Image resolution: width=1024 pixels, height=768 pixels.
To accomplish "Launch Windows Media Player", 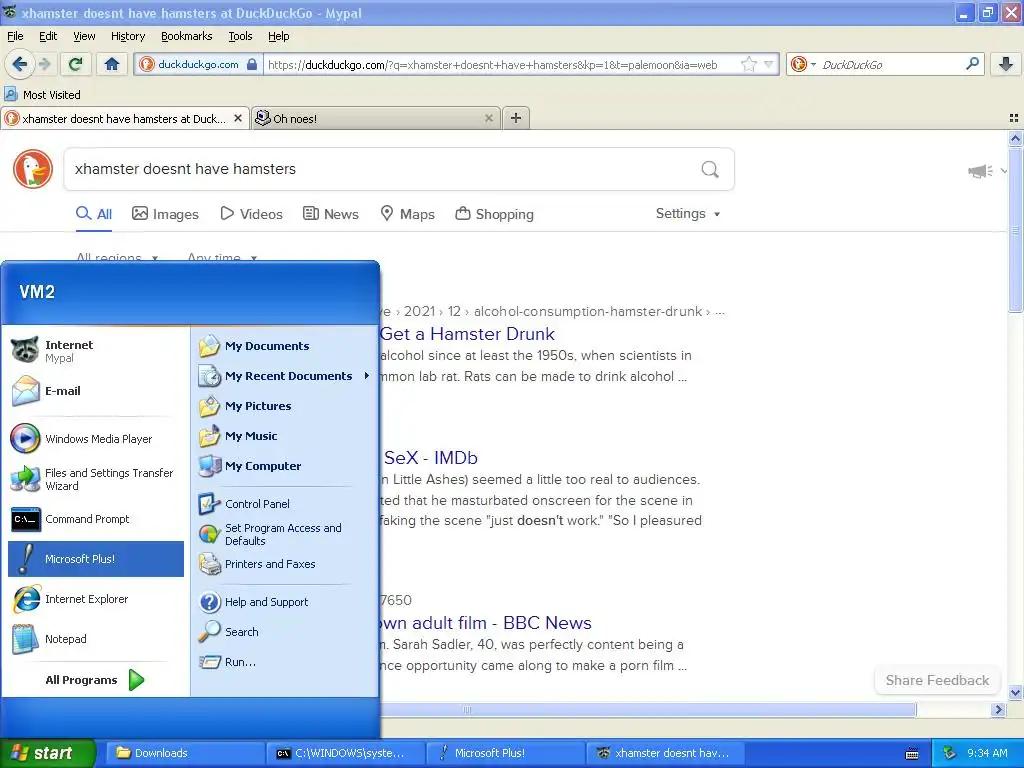I will click(x=95, y=439).
